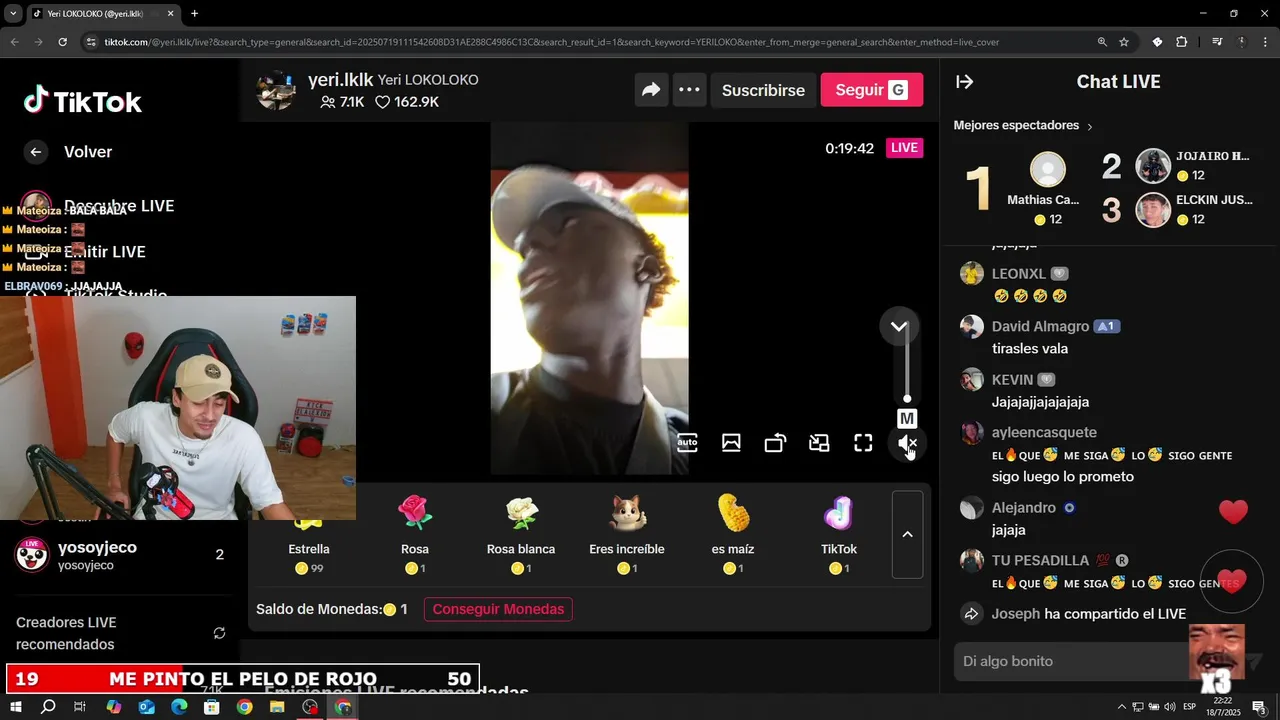Viewport: 1280px width, 720px height.
Task: Tap the floating heart like button
Action: point(1232,581)
